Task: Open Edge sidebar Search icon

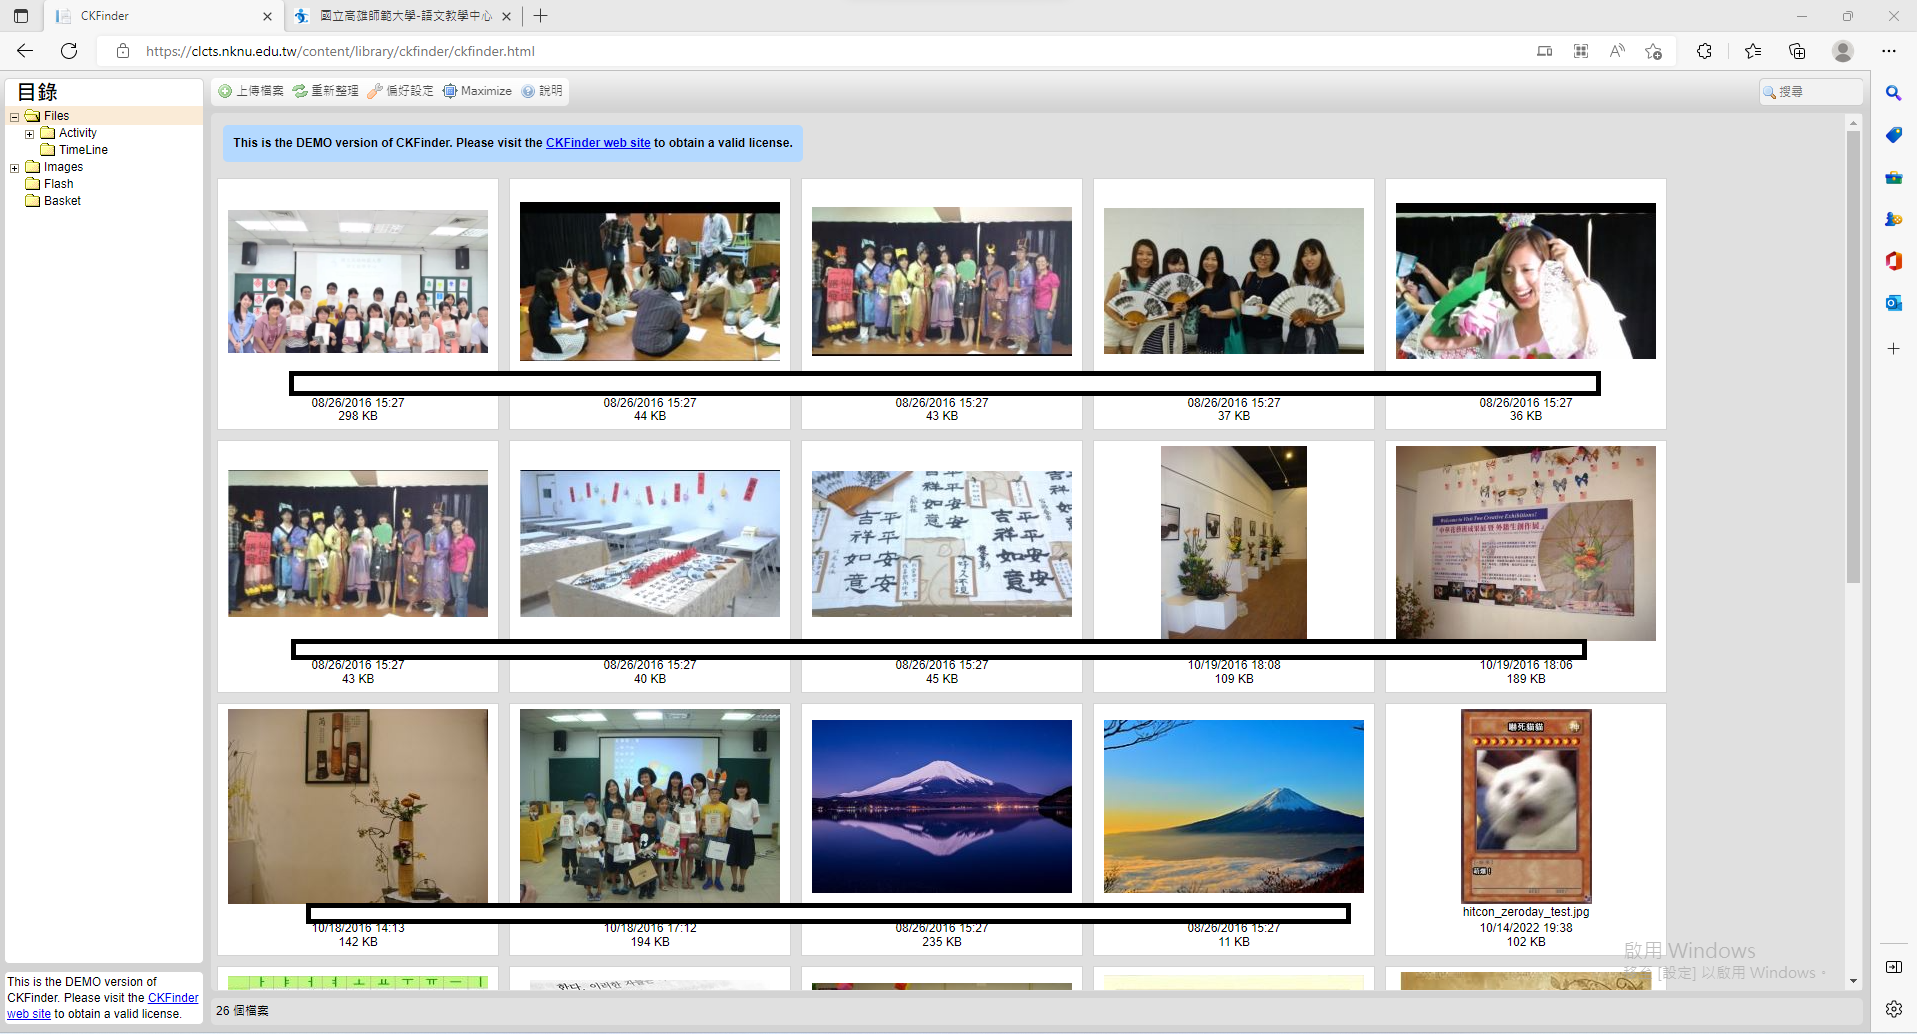Action: (1893, 93)
